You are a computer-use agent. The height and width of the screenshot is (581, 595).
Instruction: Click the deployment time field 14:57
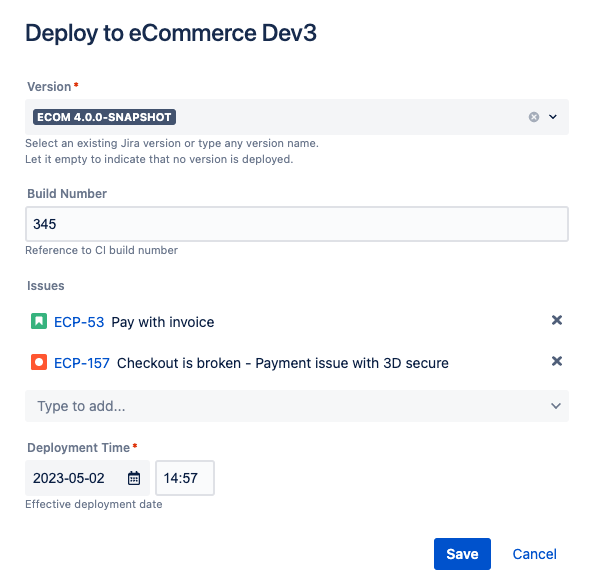pos(185,478)
